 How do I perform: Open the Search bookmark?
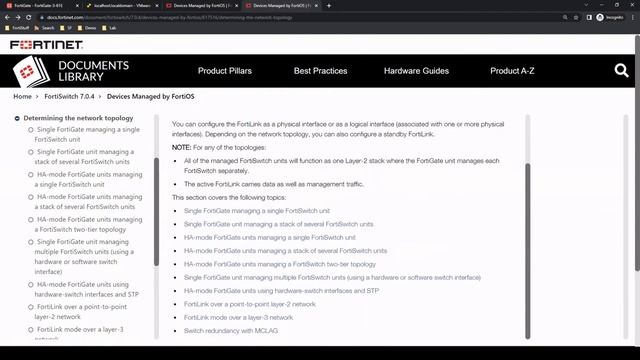[x=44, y=28]
